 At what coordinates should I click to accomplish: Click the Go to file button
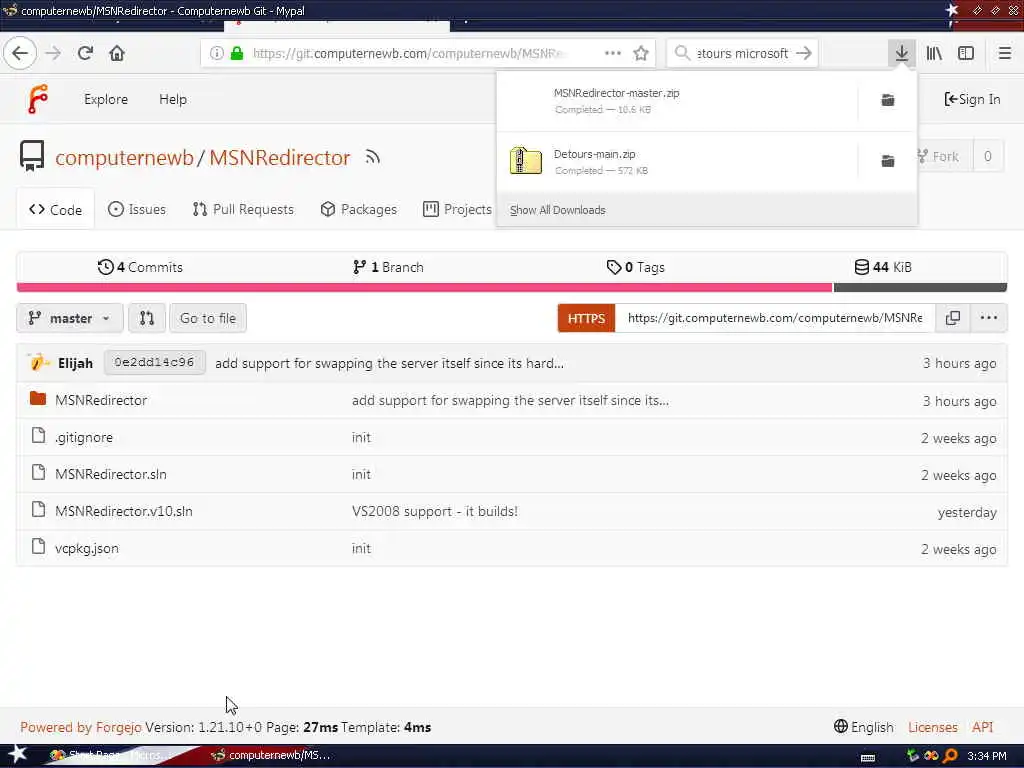click(208, 318)
